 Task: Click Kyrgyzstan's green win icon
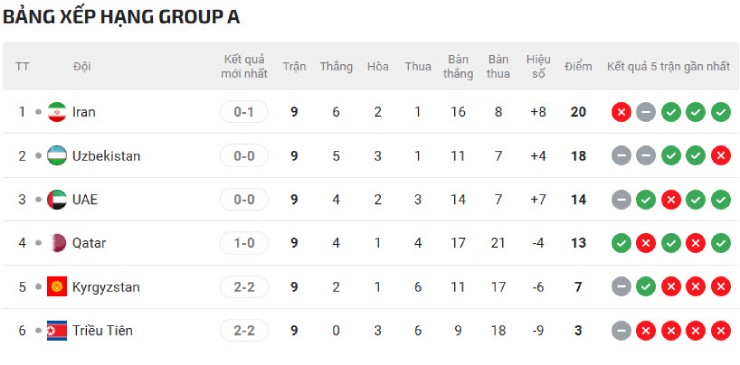(646, 287)
